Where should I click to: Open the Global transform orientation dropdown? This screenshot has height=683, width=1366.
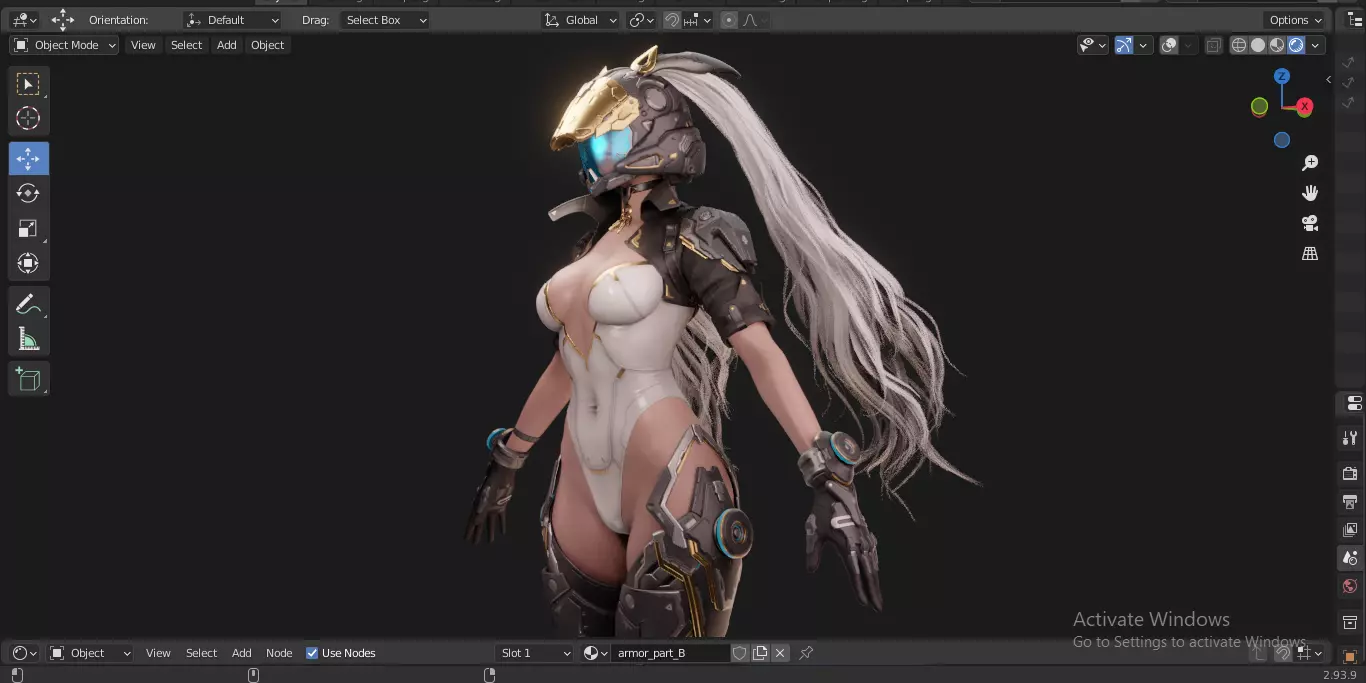point(580,20)
